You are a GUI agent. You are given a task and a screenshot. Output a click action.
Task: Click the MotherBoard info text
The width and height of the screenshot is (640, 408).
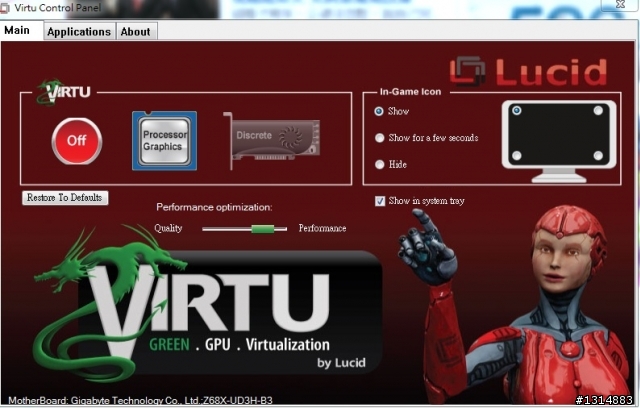click(x=140, y=400)
